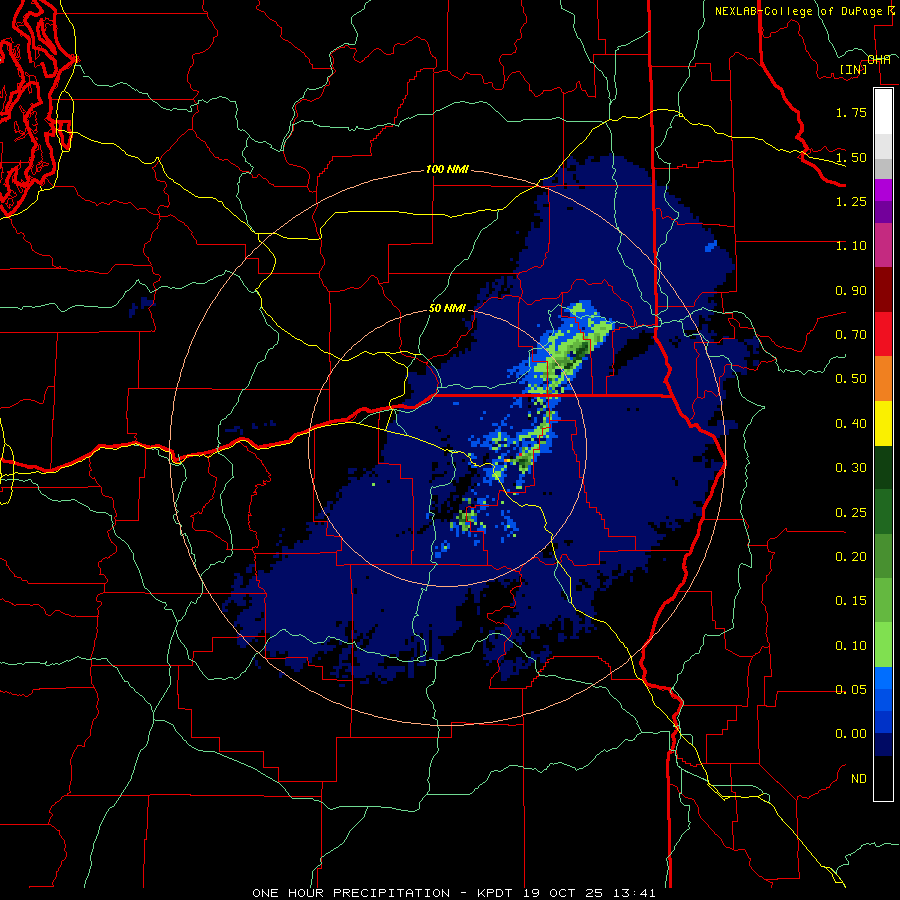The height and width of the screenshot is (900, 900).
Task: Click the "1.75" legend value
Action: coord(851,112)
